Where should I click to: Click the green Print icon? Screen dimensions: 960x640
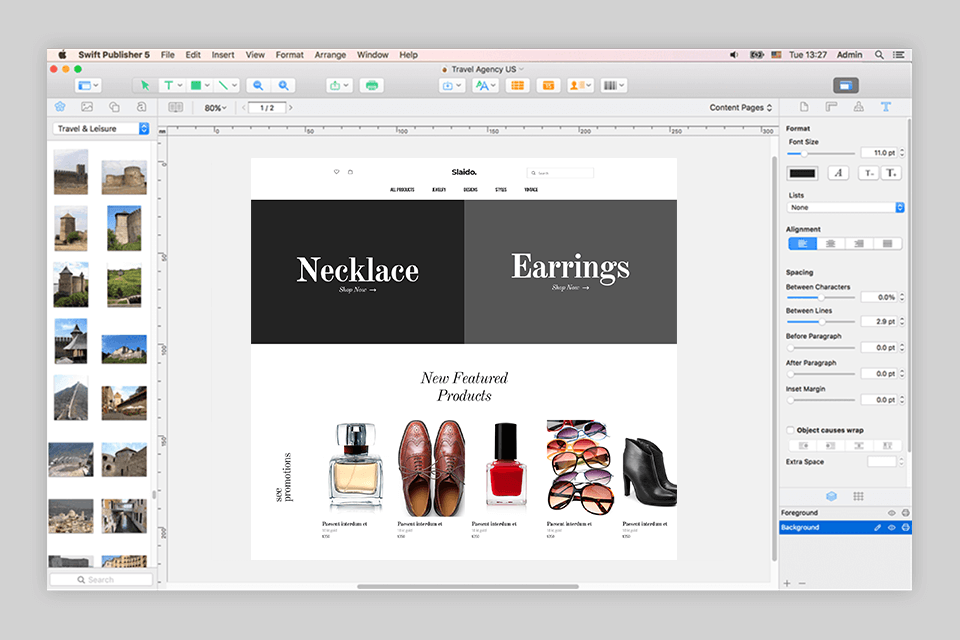coord(372,86)
